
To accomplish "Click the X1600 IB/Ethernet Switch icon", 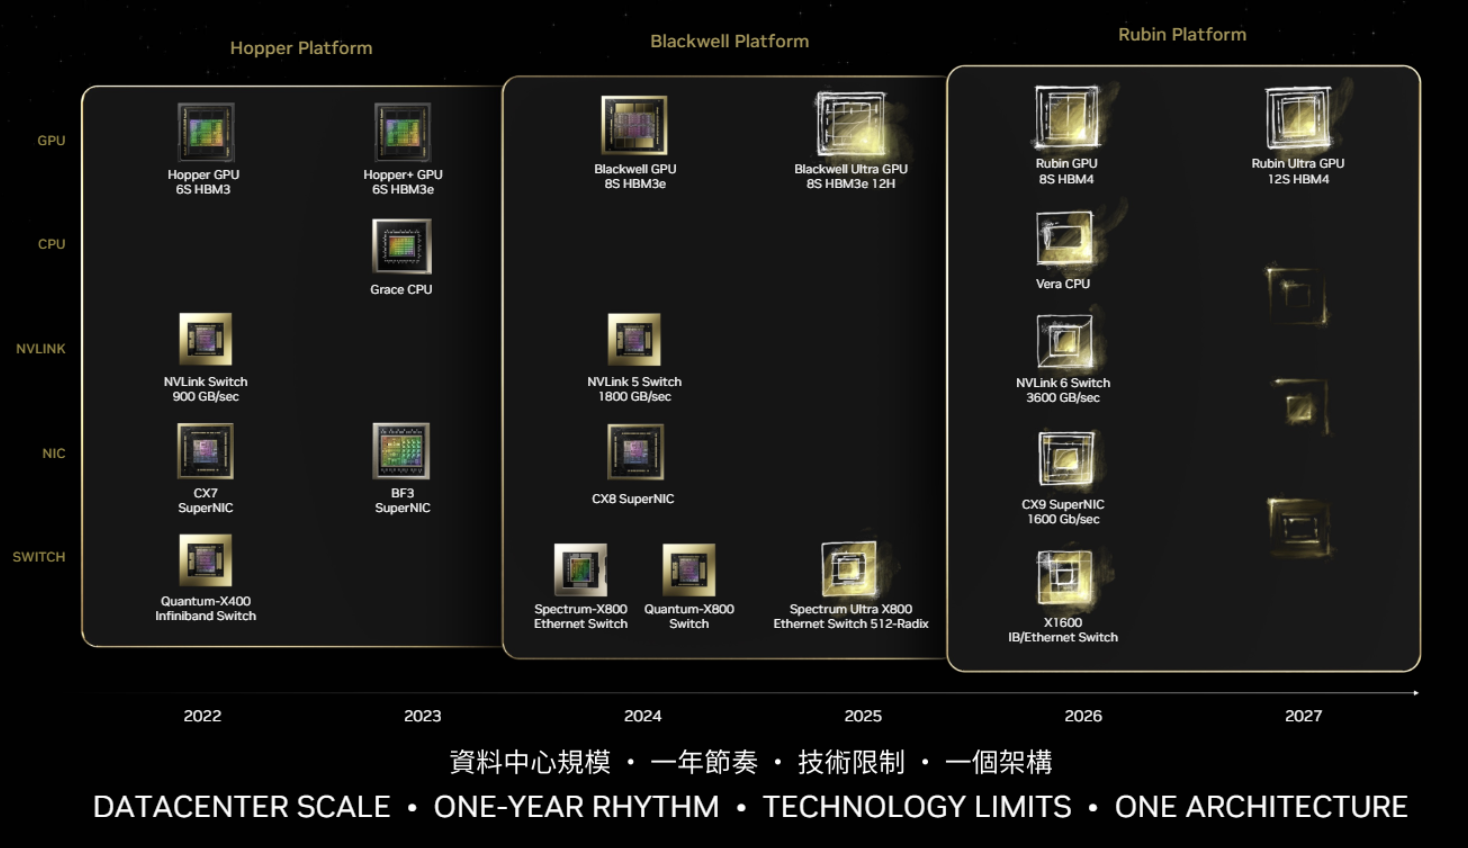I will [1063, 578].
